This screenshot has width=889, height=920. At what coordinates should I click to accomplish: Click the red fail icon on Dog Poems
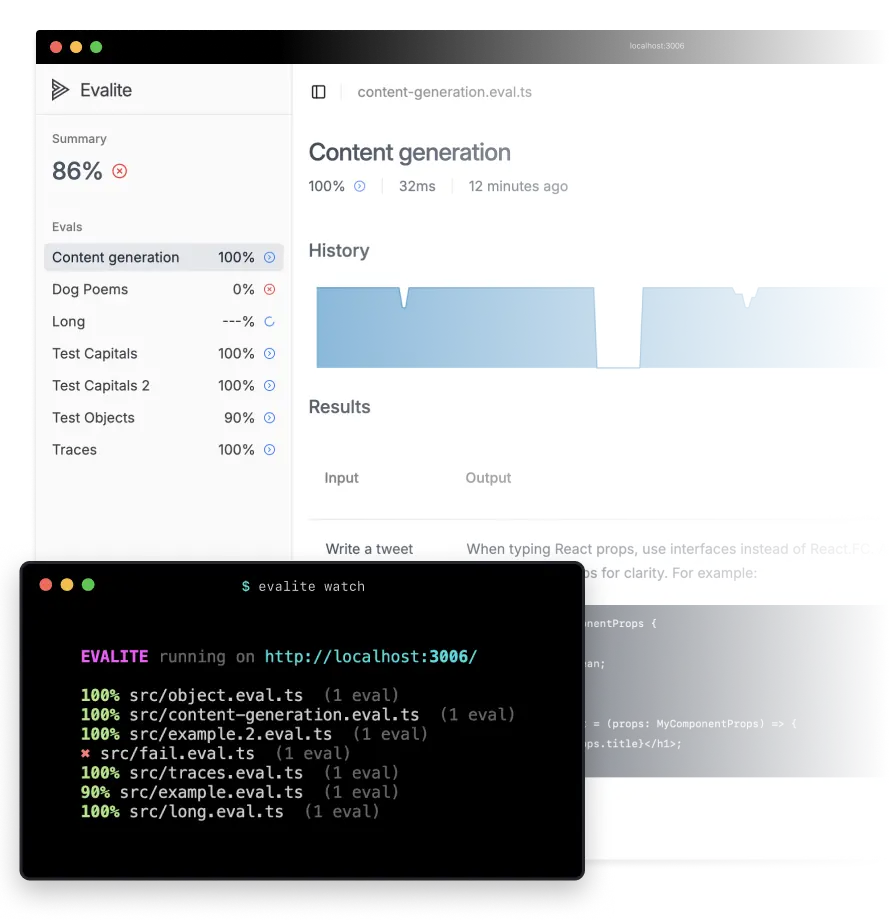point(269,289)
